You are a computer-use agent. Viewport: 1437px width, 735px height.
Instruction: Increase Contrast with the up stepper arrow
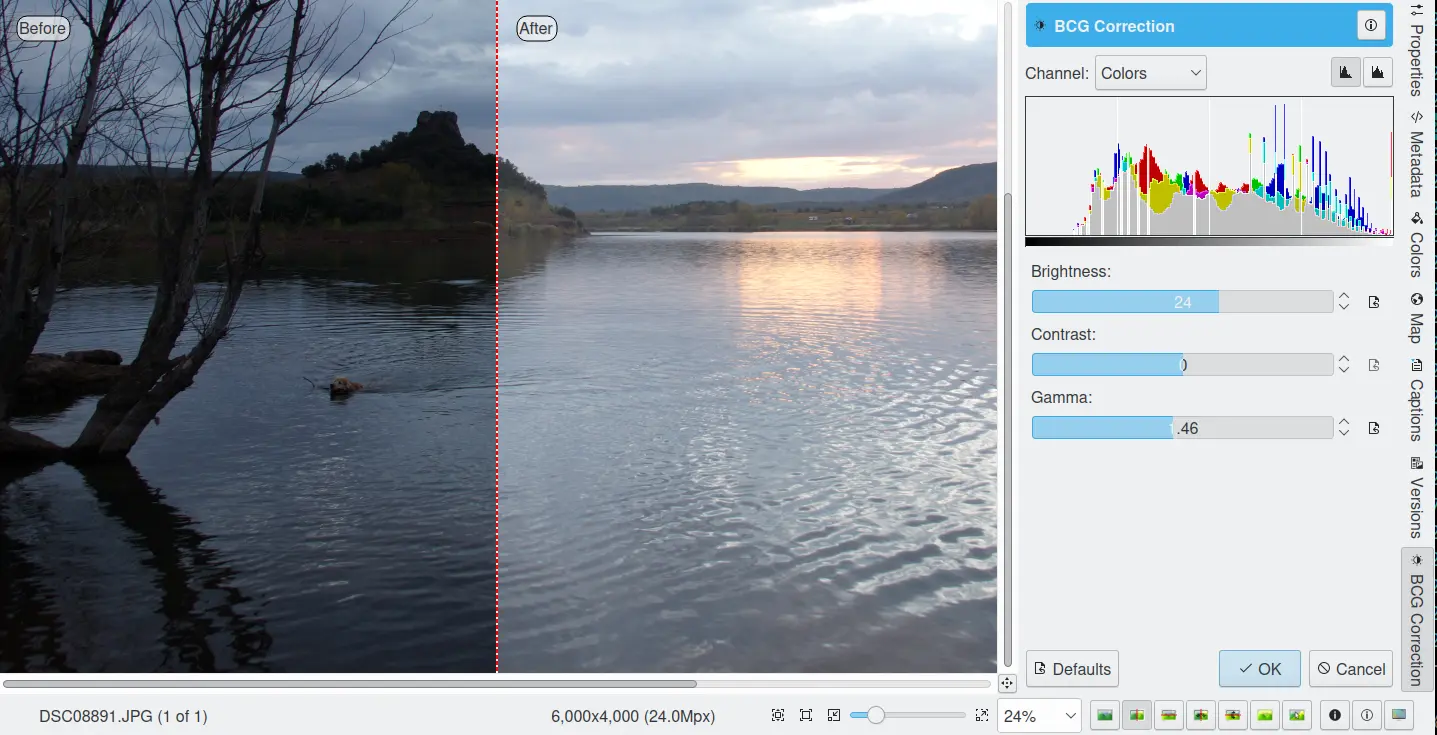pos(1344,359)
